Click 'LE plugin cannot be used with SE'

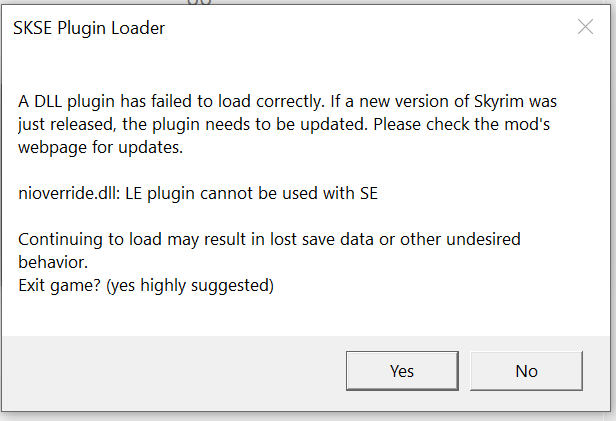(x=251, y=194)
